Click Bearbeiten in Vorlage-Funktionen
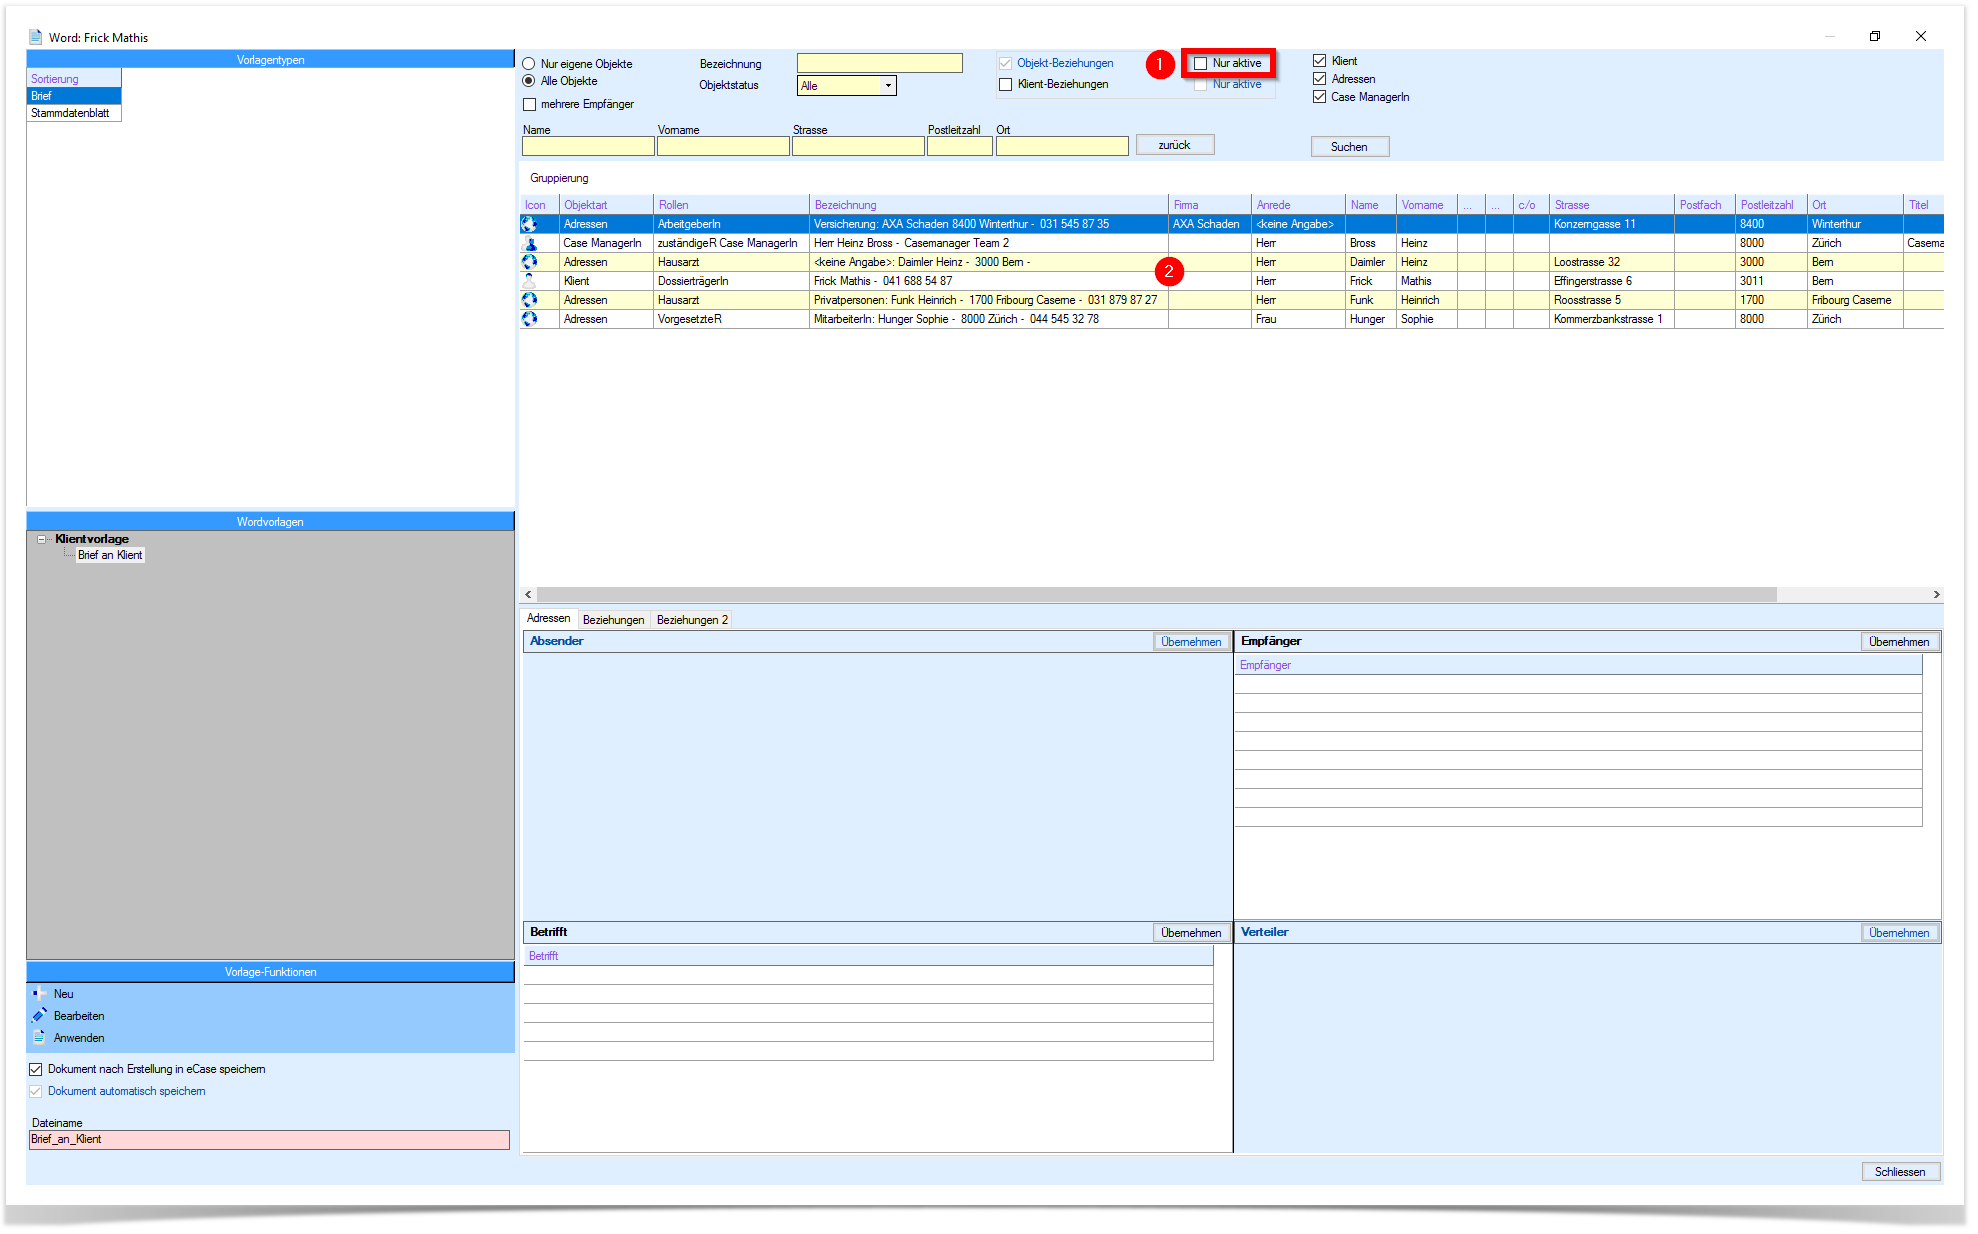This screenshot has height=1234, width=1978. click(x=79, y=1016)
